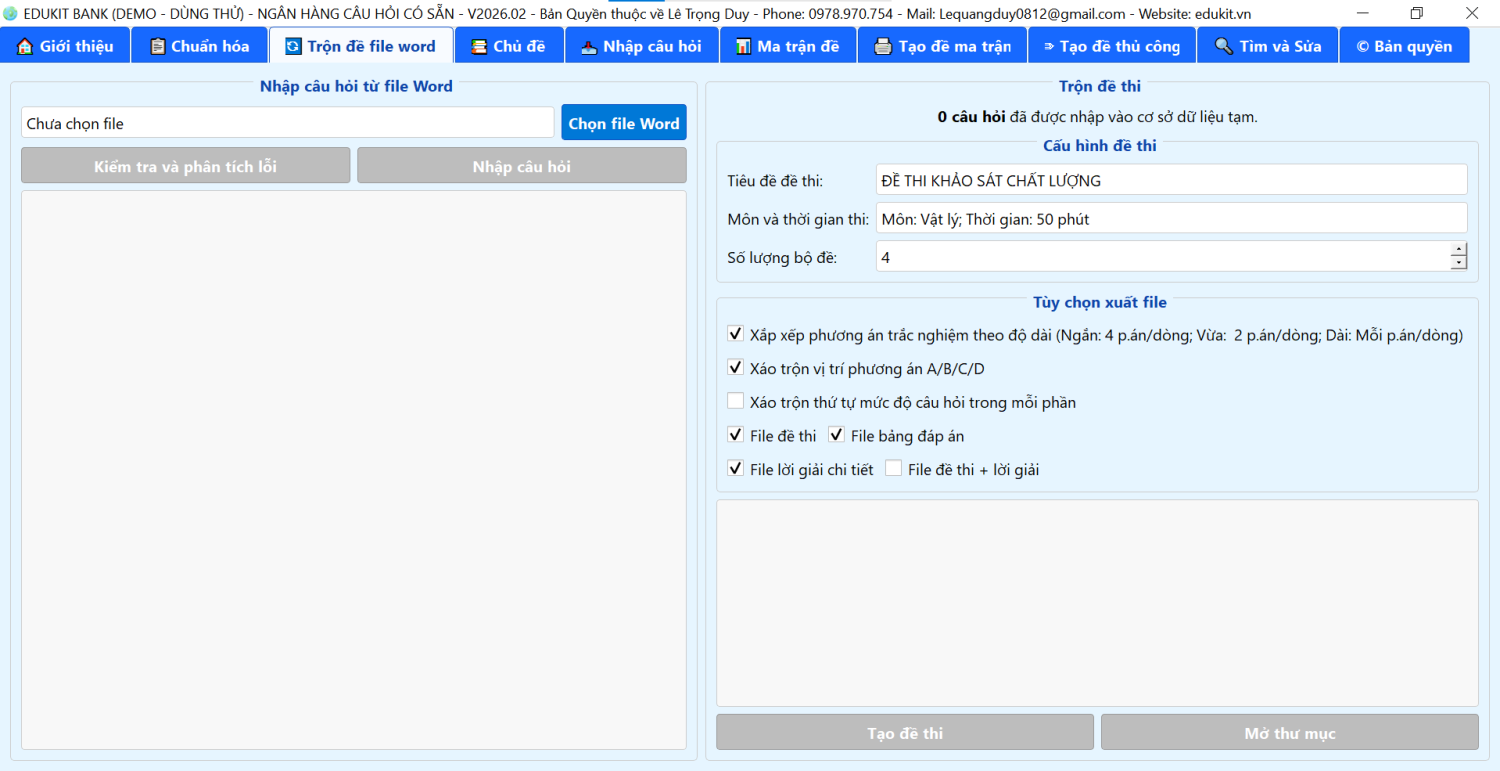Image resolution: width=1500 pixels, height=771 pixels.
Task: Increase Số lượng bộ đề with up arrow
Action: (1459, 250)
